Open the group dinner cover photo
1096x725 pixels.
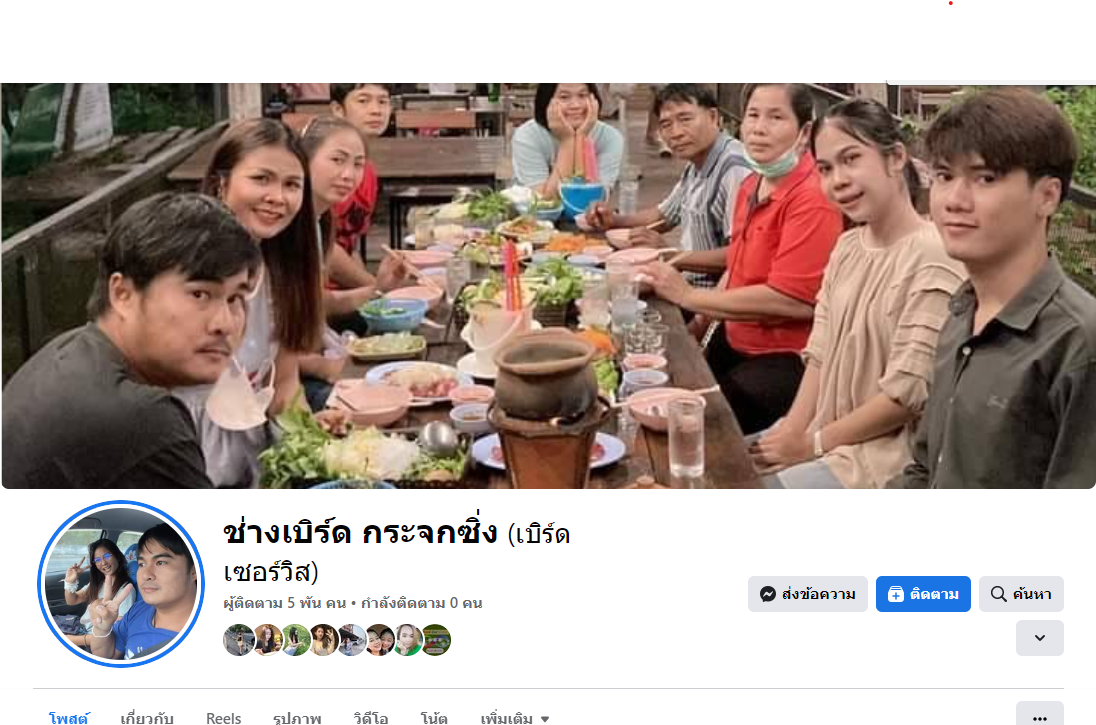[x=548, y=285]
